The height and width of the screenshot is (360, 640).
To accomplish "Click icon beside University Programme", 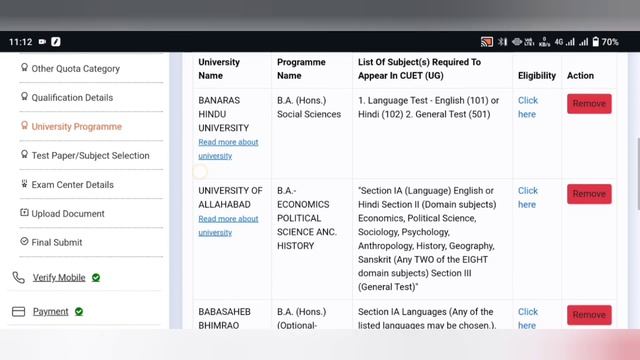I will pyautogui.click(x=24, y=125).
